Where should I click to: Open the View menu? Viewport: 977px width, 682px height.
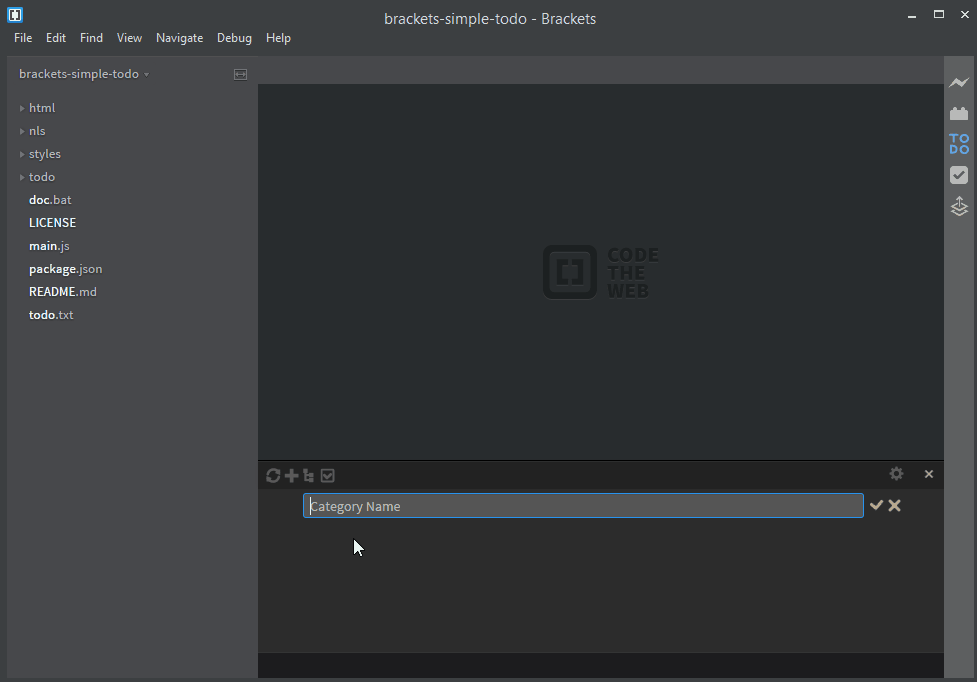click(130, 38)
